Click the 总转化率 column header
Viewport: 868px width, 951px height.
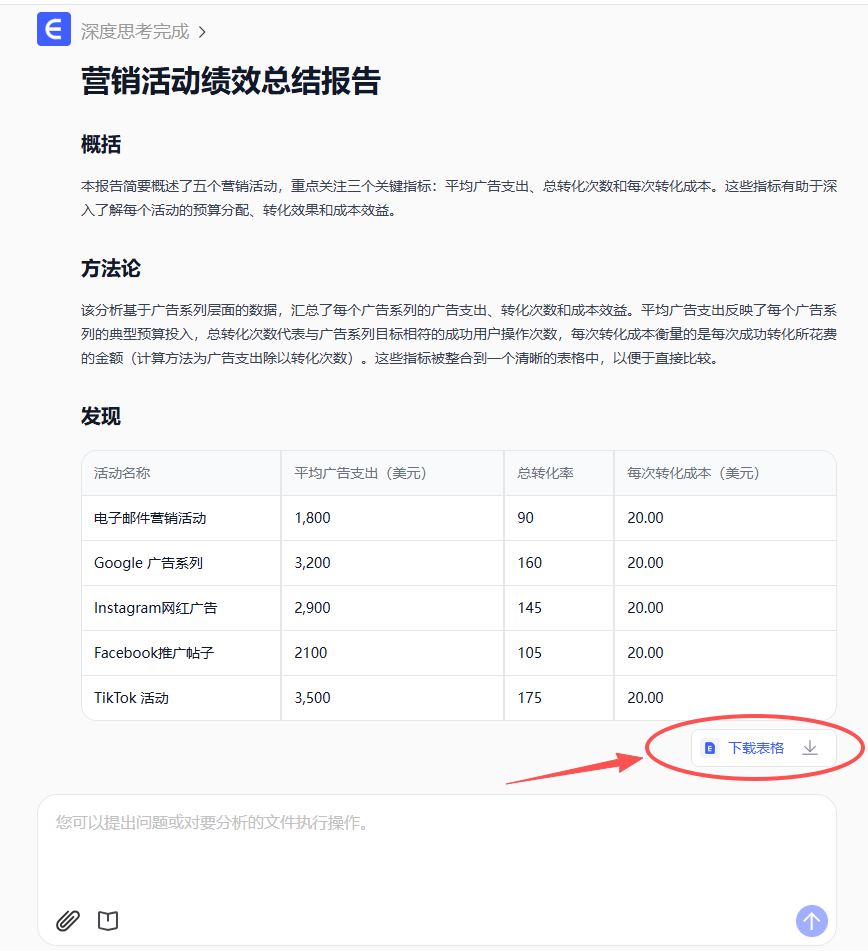pyautogui.click(x=545, y=473)
